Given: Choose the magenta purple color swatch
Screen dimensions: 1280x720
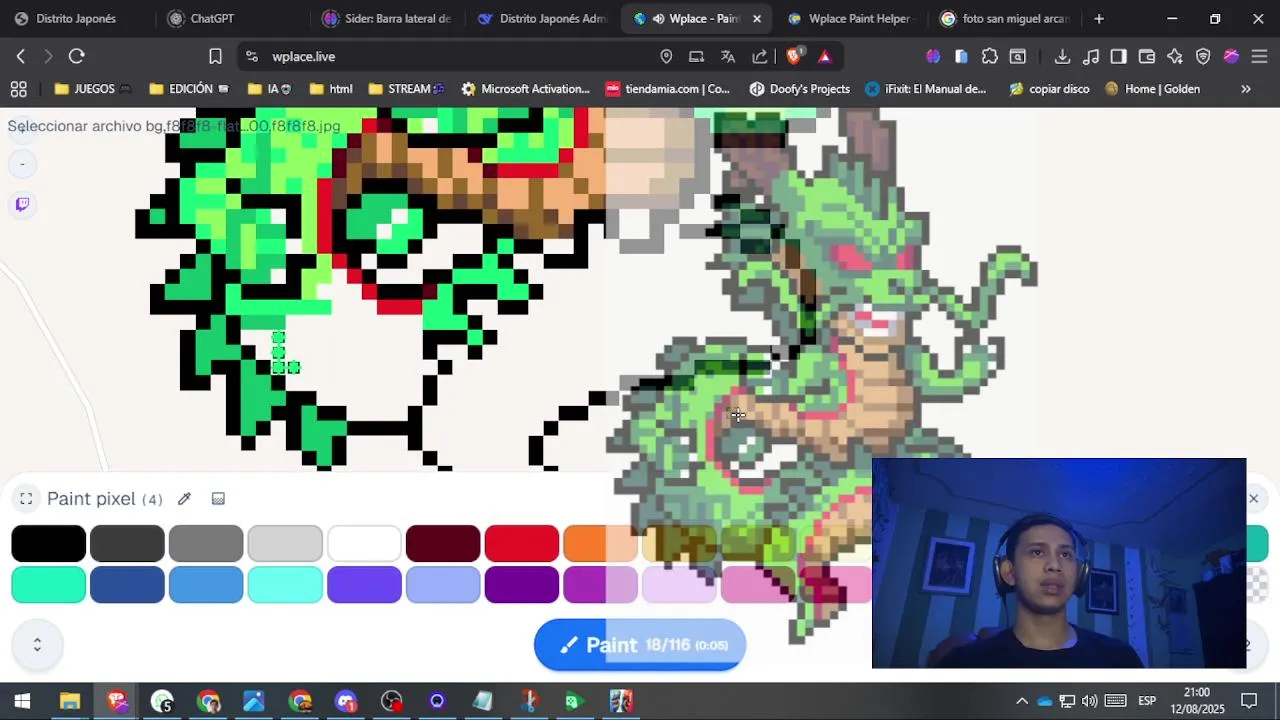Looking at the screenshot, I should pos(600,585).
